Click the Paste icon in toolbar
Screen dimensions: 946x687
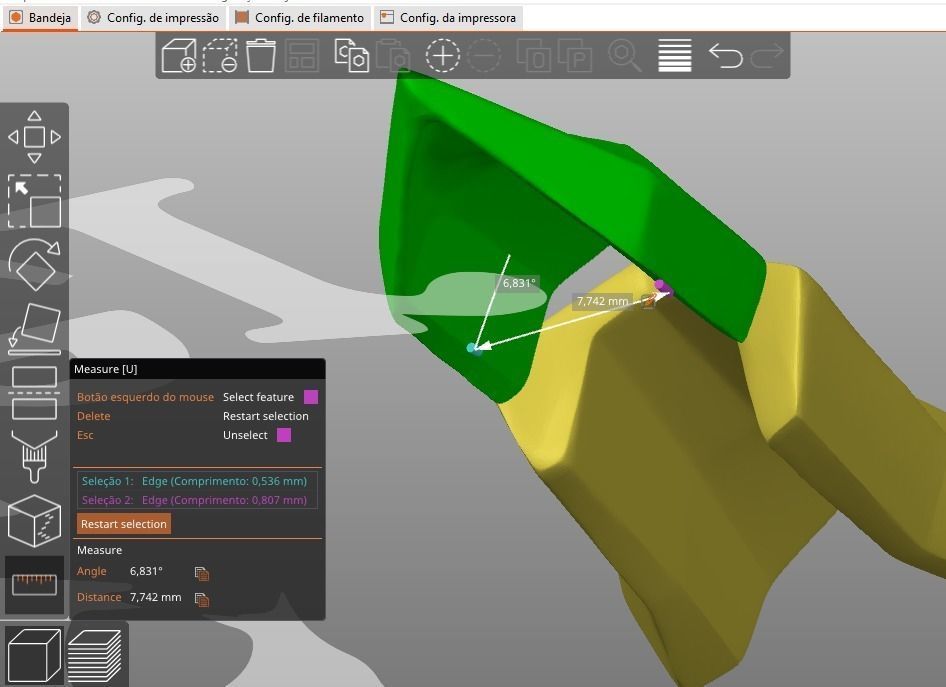tap(393, 55)
